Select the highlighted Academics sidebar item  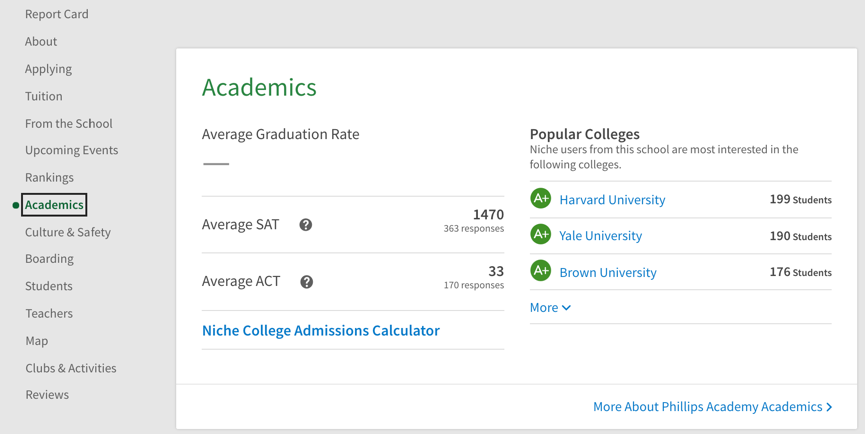[x=54, y=205]
